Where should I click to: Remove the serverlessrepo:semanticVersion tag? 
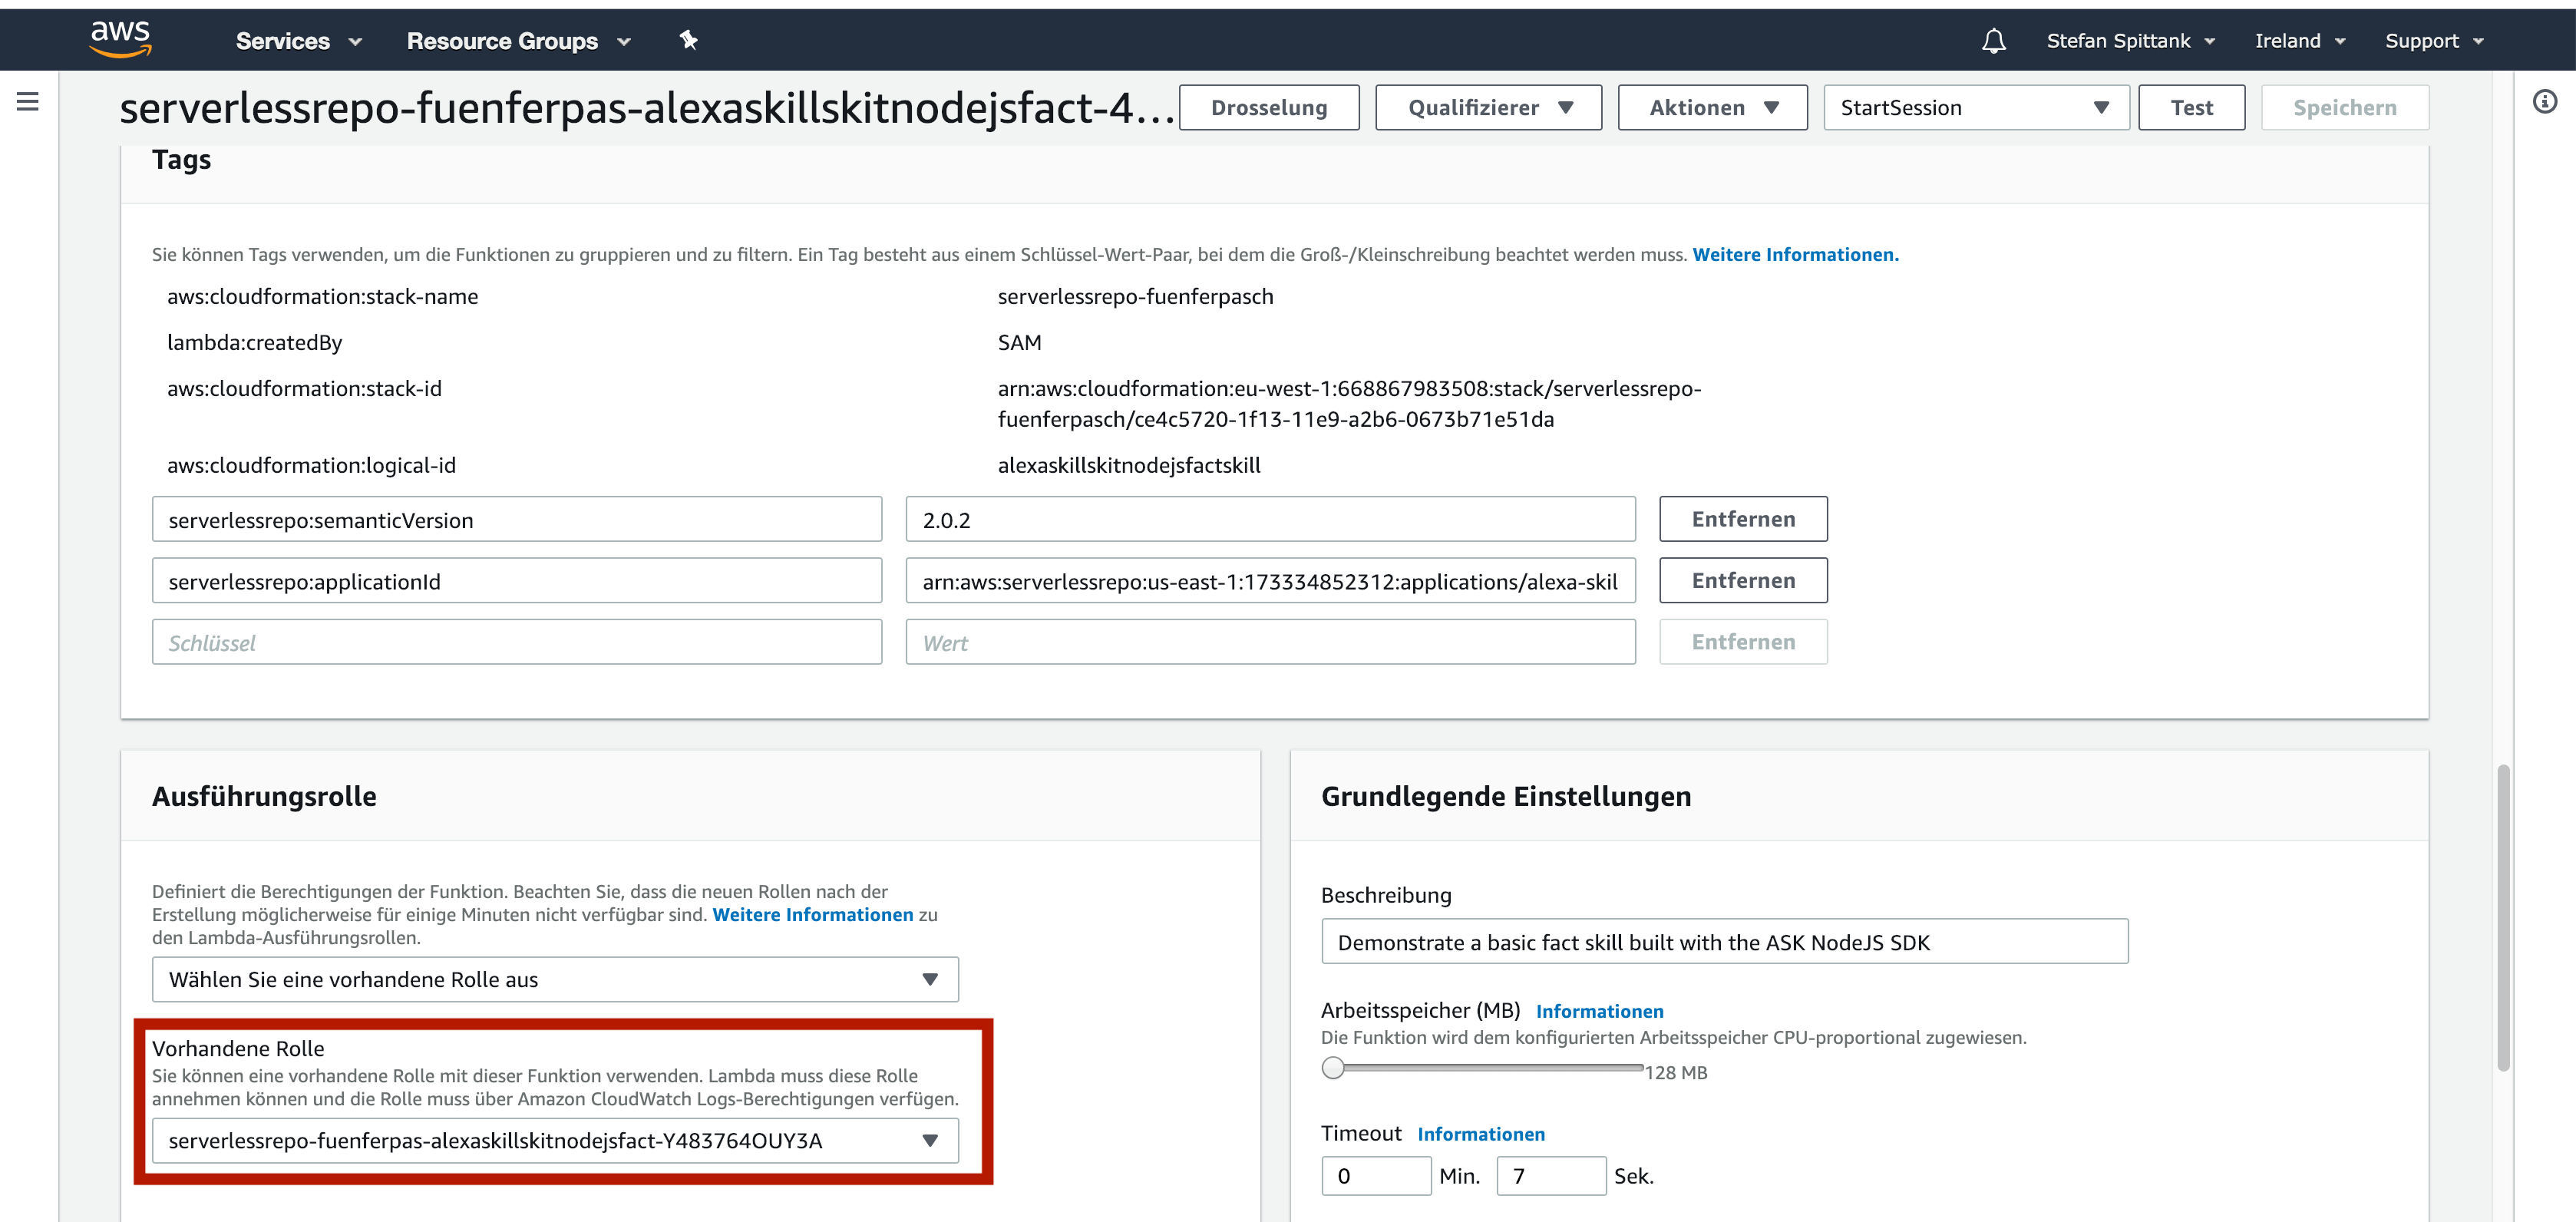pos(1742,519)
